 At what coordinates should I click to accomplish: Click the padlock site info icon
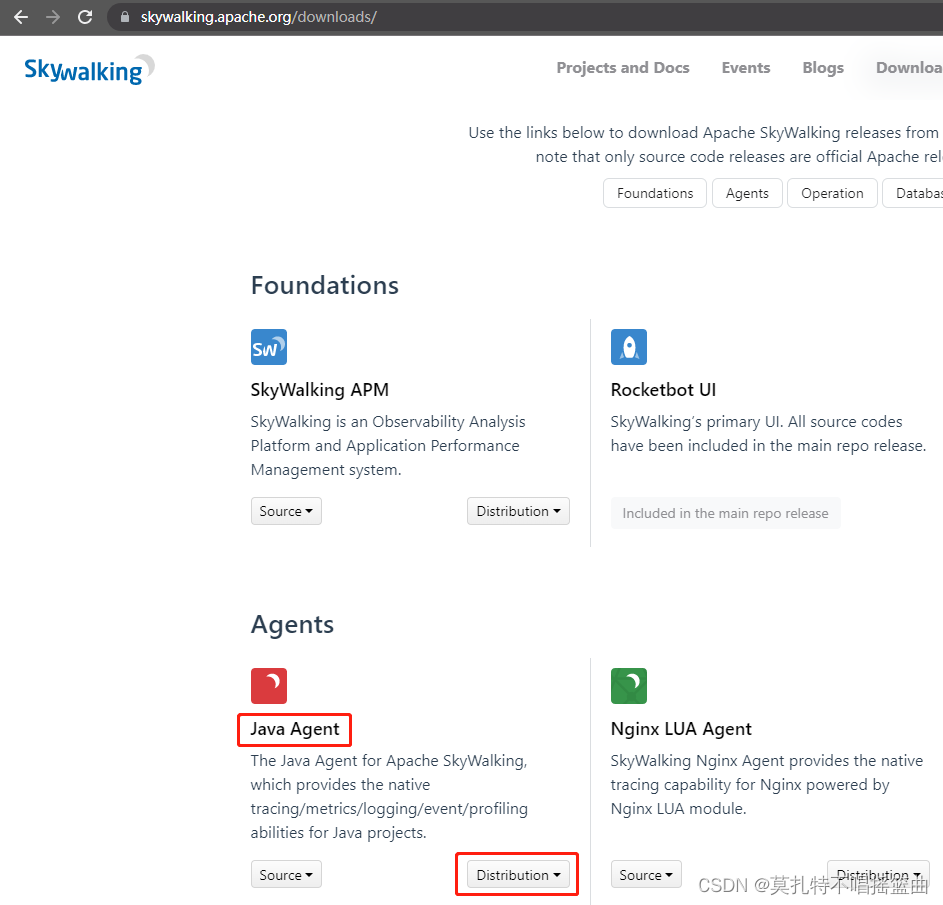(124, 17)
